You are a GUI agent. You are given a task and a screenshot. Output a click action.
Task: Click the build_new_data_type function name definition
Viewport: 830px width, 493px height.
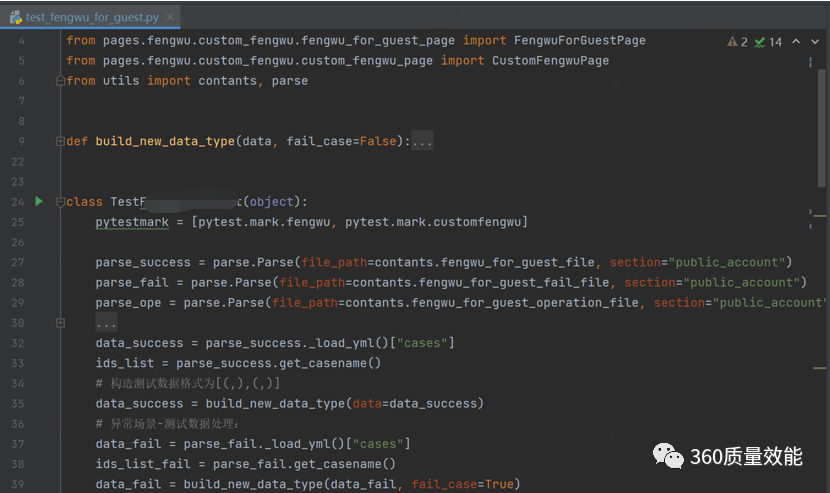tap(165, 141)
